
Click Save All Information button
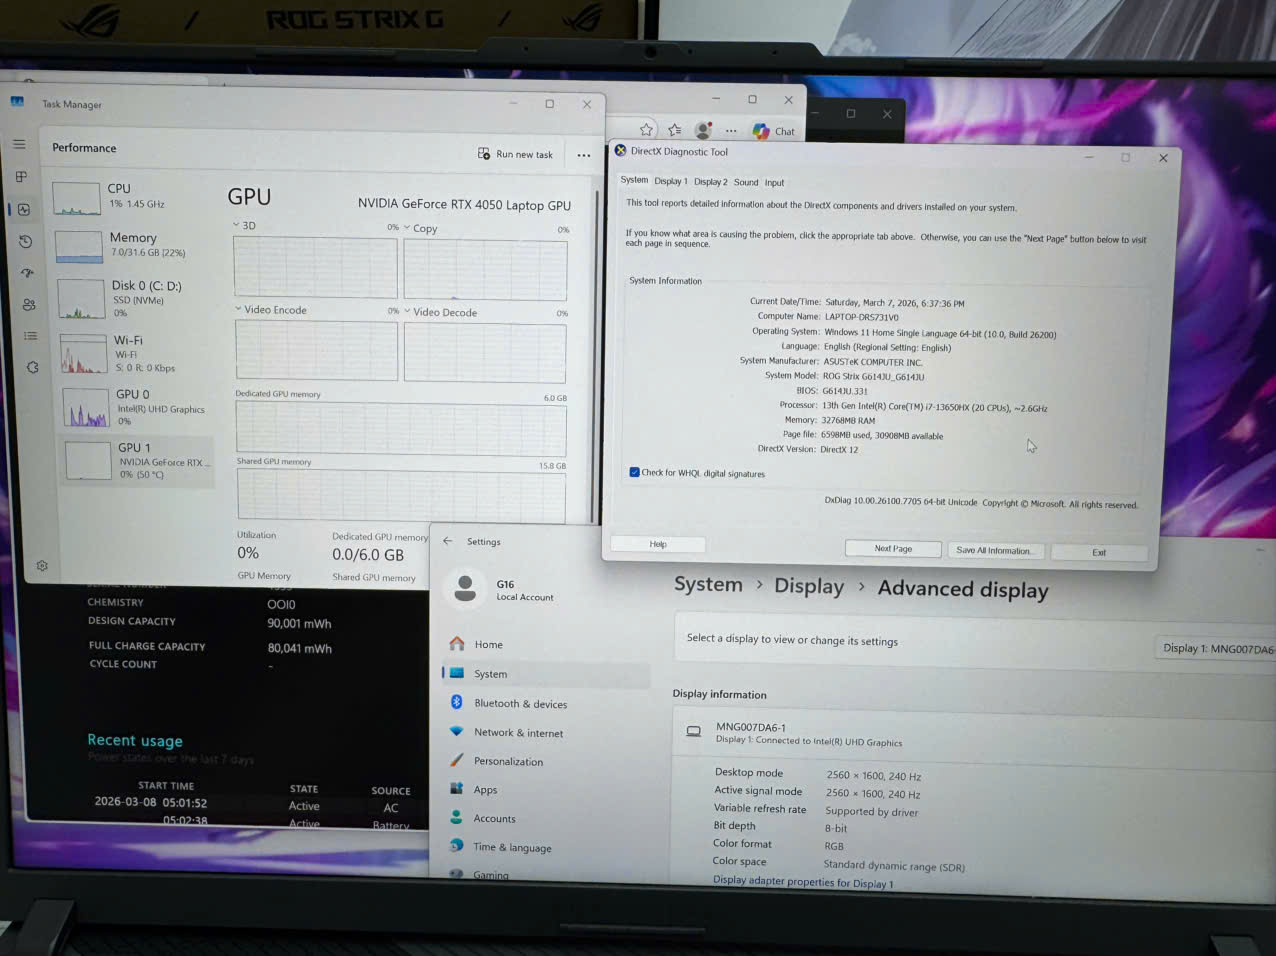pyautogui.click(x=993, y=550)
